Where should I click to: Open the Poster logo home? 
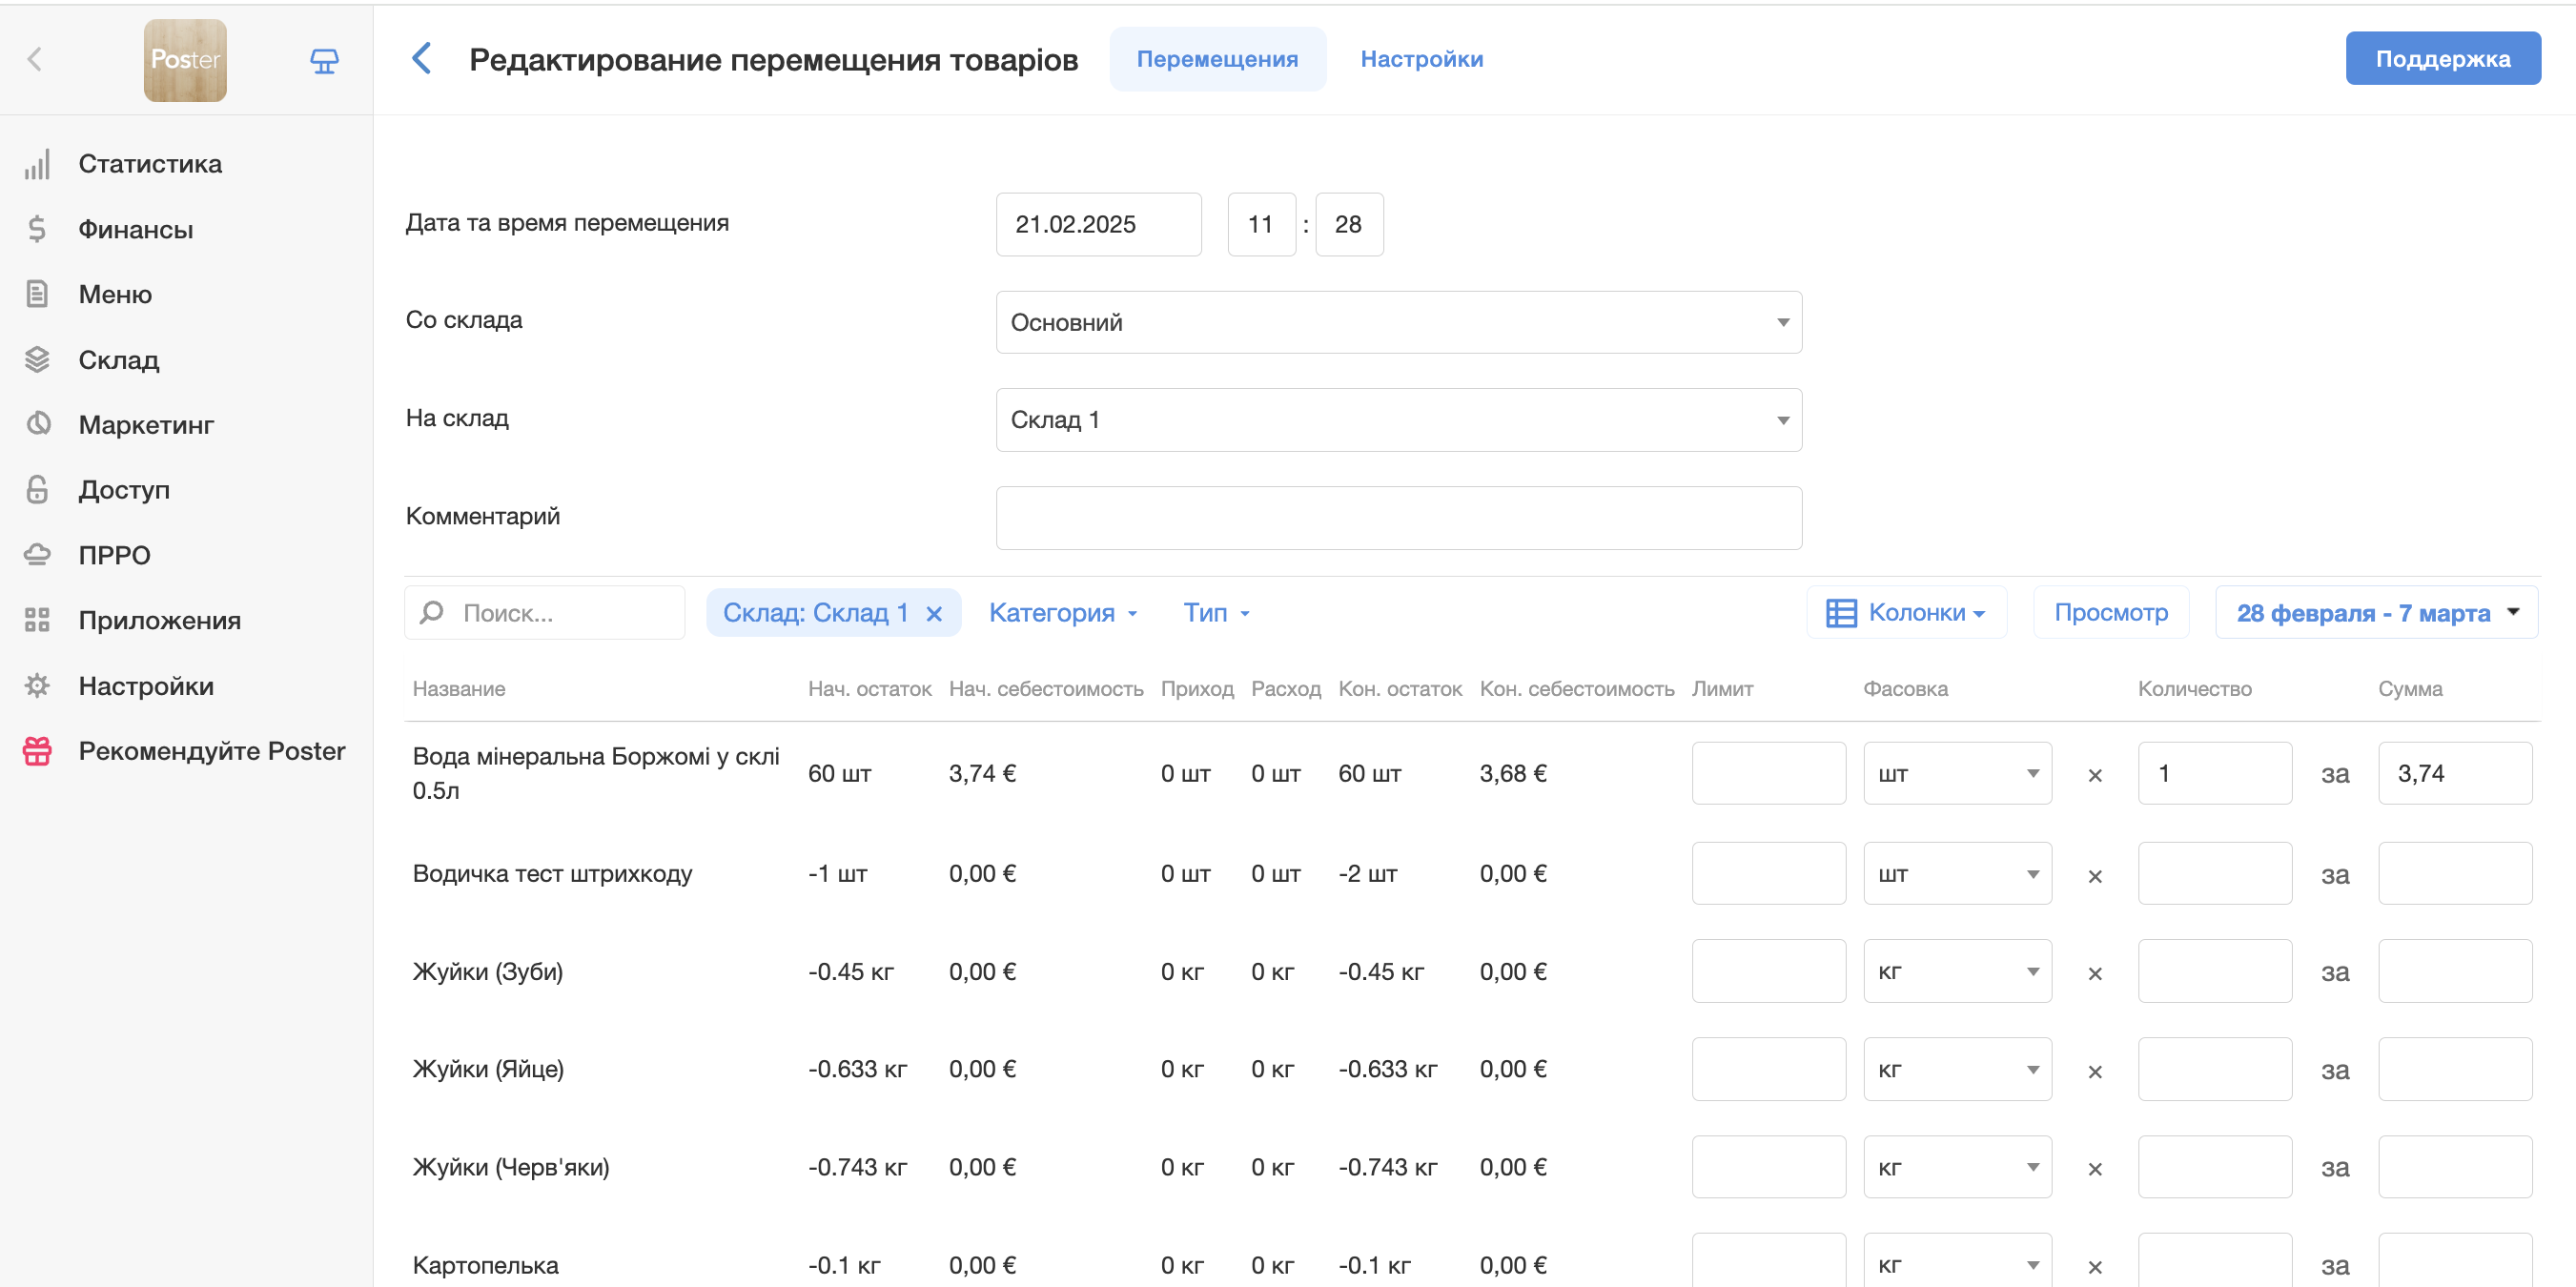[x=185, y=60]
